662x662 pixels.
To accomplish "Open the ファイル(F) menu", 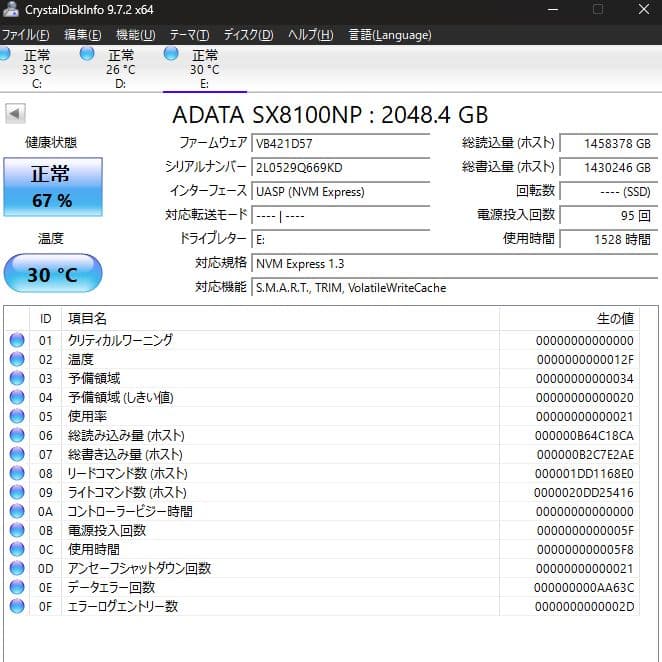I will [x=25, y=35].
